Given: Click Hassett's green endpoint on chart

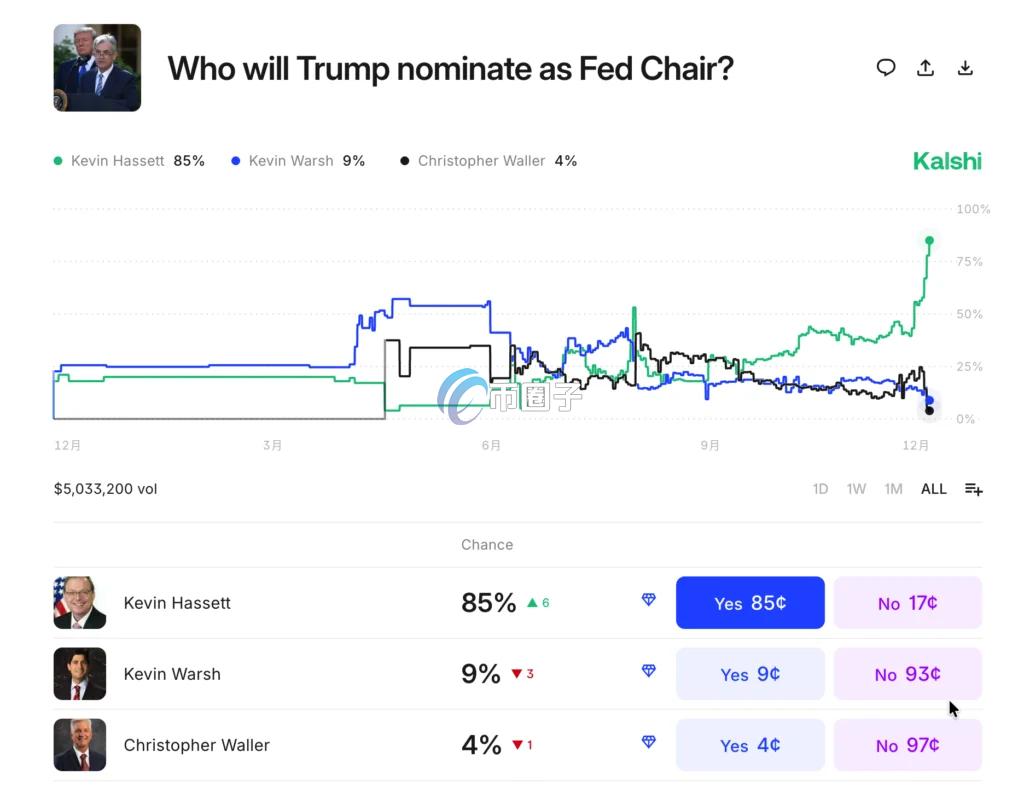Looking at the screenshot, I should (929, 240).
